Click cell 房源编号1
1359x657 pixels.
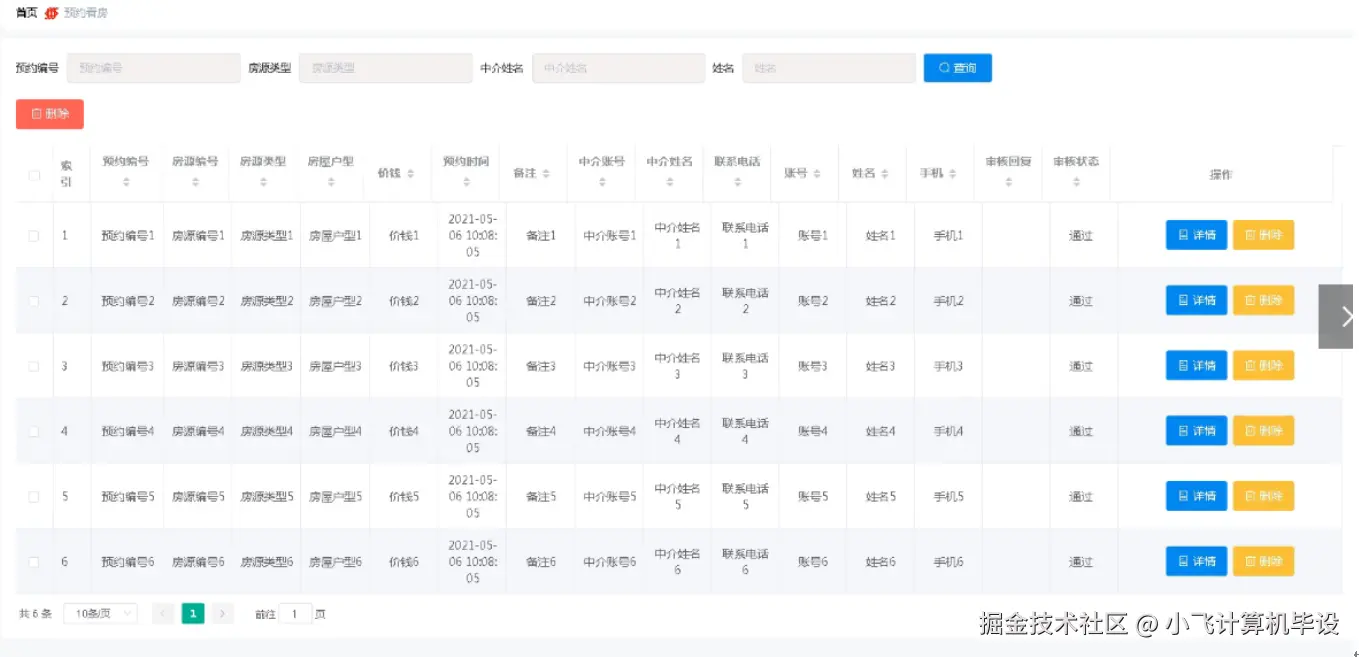point(198,236)
